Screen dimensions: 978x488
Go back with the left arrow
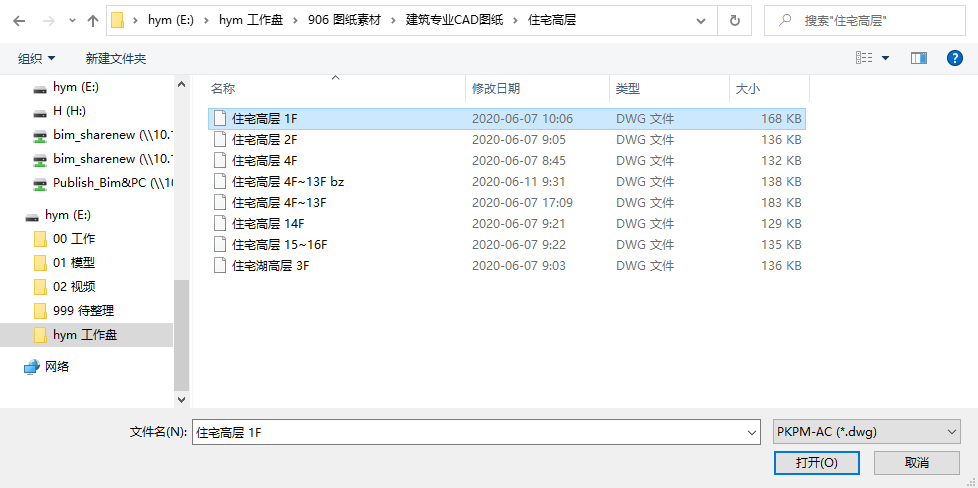click(x=19, y=21)
